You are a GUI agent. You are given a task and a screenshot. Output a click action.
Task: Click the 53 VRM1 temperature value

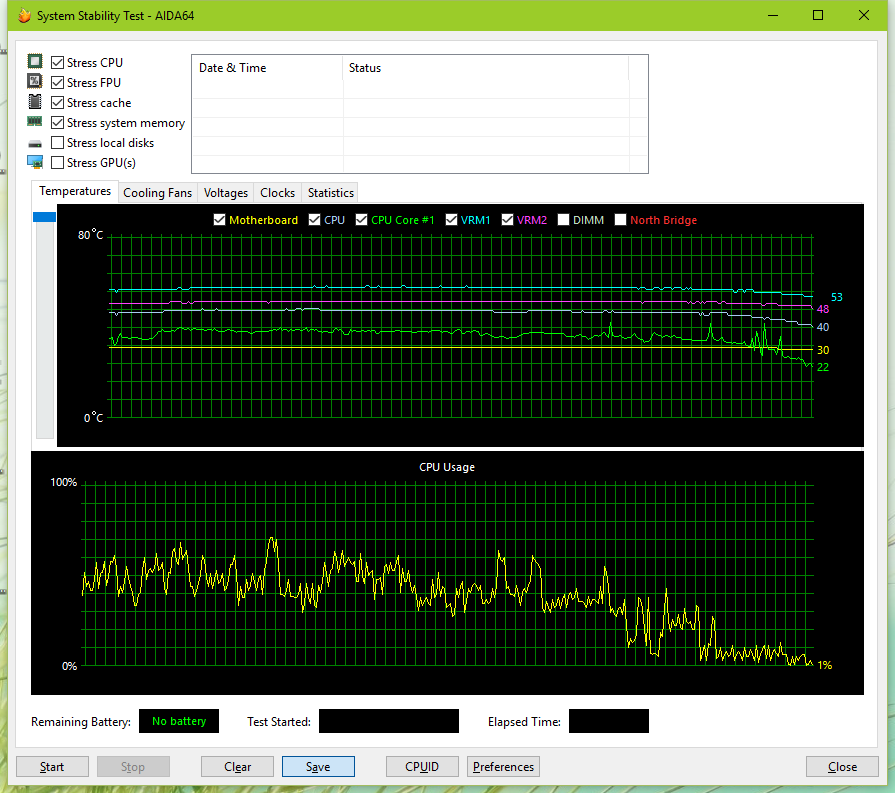click(836, 297)
